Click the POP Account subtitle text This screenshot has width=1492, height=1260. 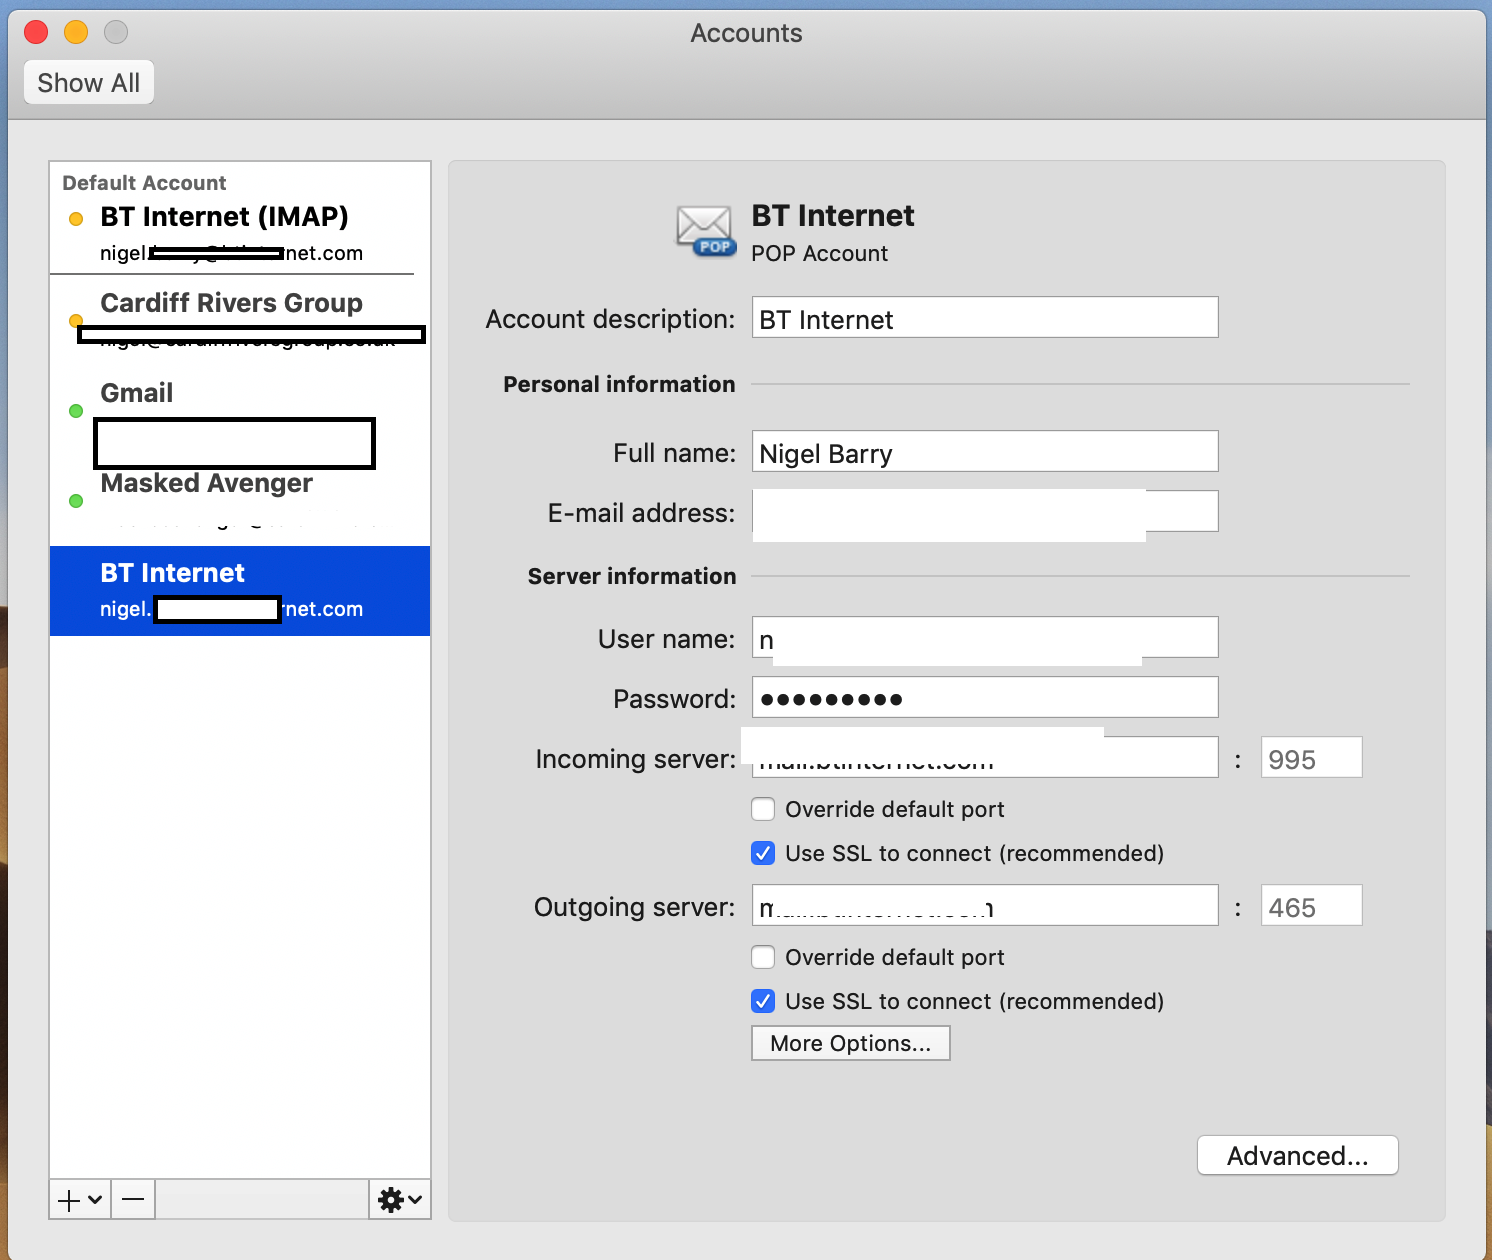point(819,254)
